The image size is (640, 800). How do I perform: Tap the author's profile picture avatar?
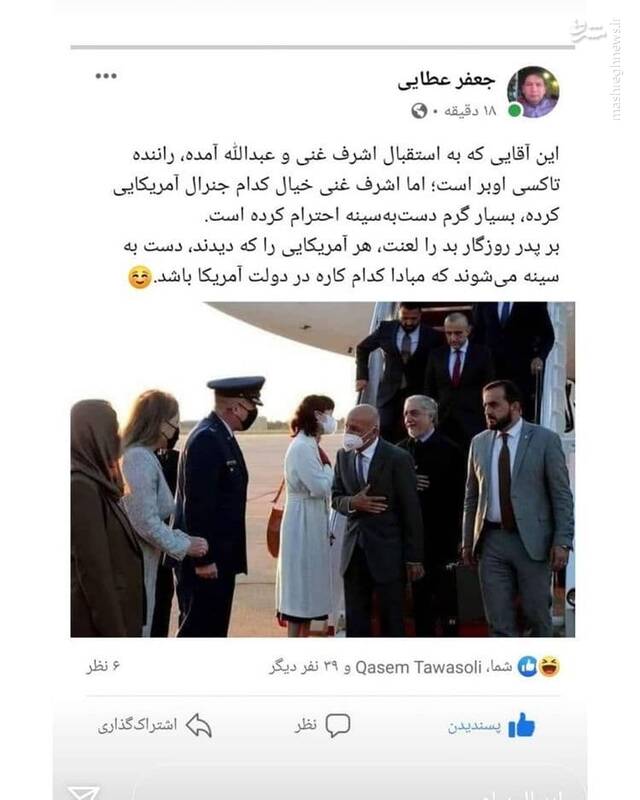click(x=533, y=92)
